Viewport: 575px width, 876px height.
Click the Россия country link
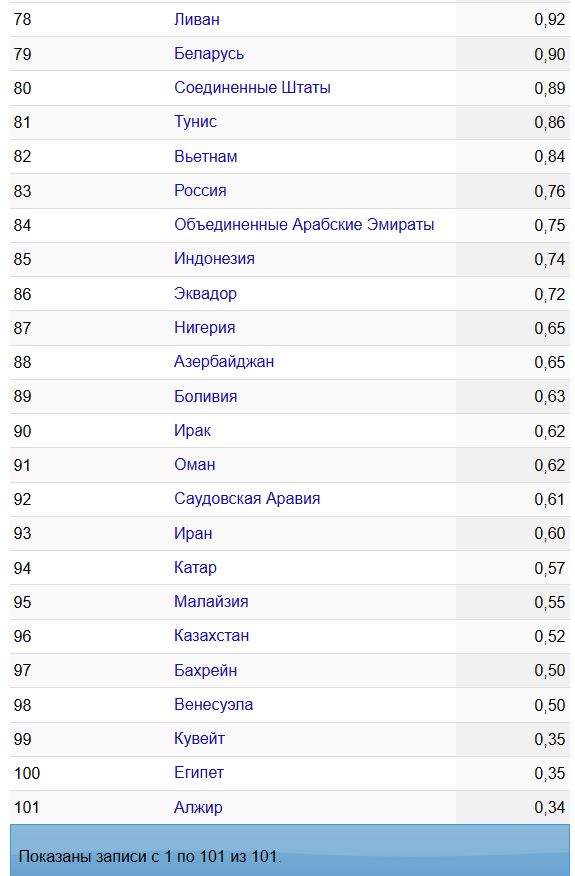(x=200, y=191)
